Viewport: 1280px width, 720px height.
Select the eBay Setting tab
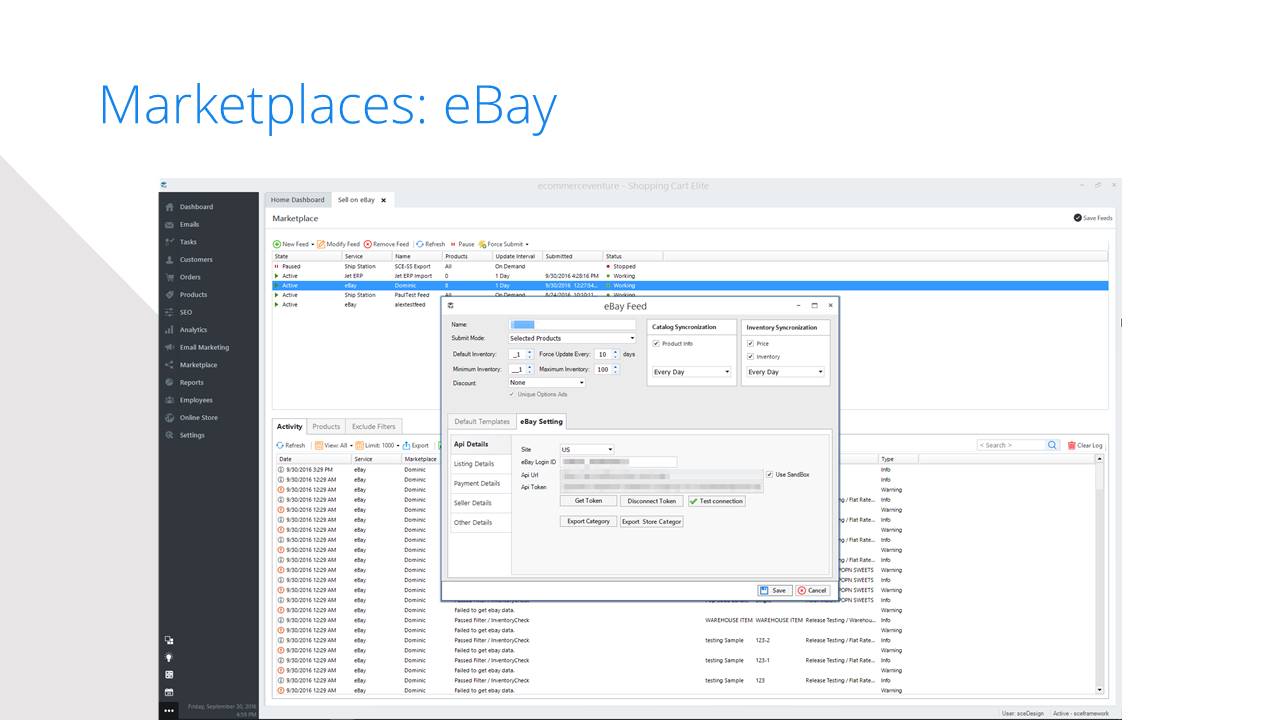click(x=541, y=421)
